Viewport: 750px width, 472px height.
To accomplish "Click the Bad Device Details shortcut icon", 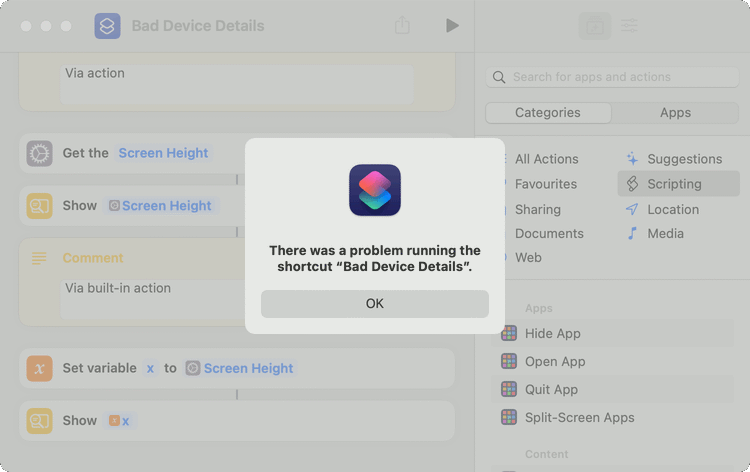I will tap(107, 26).
